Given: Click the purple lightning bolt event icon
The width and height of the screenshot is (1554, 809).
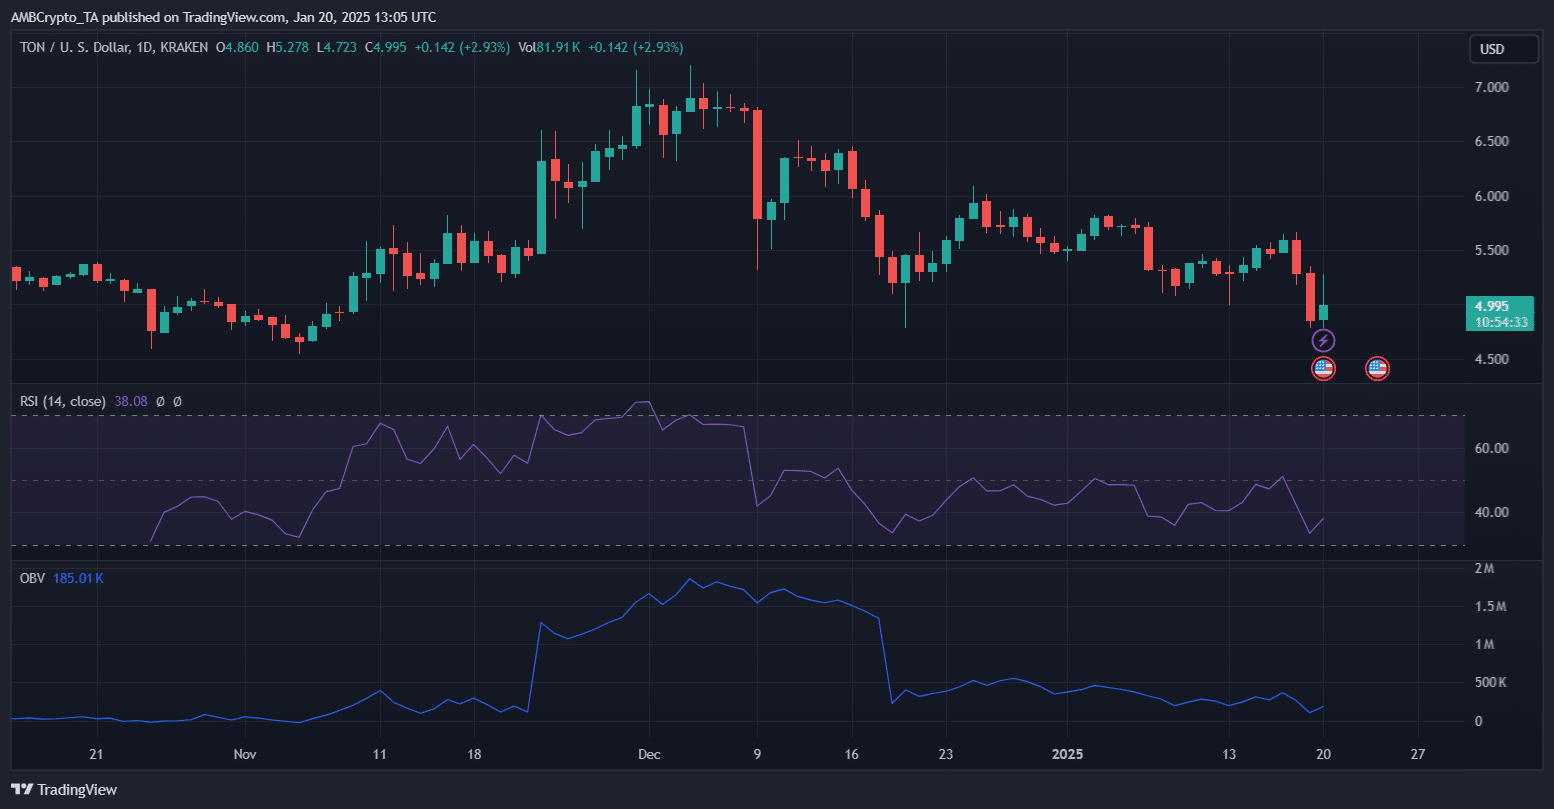Looking at the screenshot, I should [x=1323, y=341].
